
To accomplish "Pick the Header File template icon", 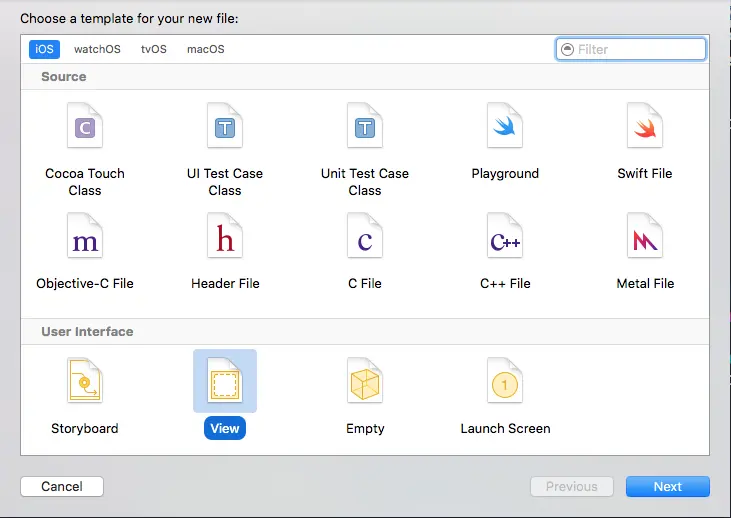I will tap(225, 235).
